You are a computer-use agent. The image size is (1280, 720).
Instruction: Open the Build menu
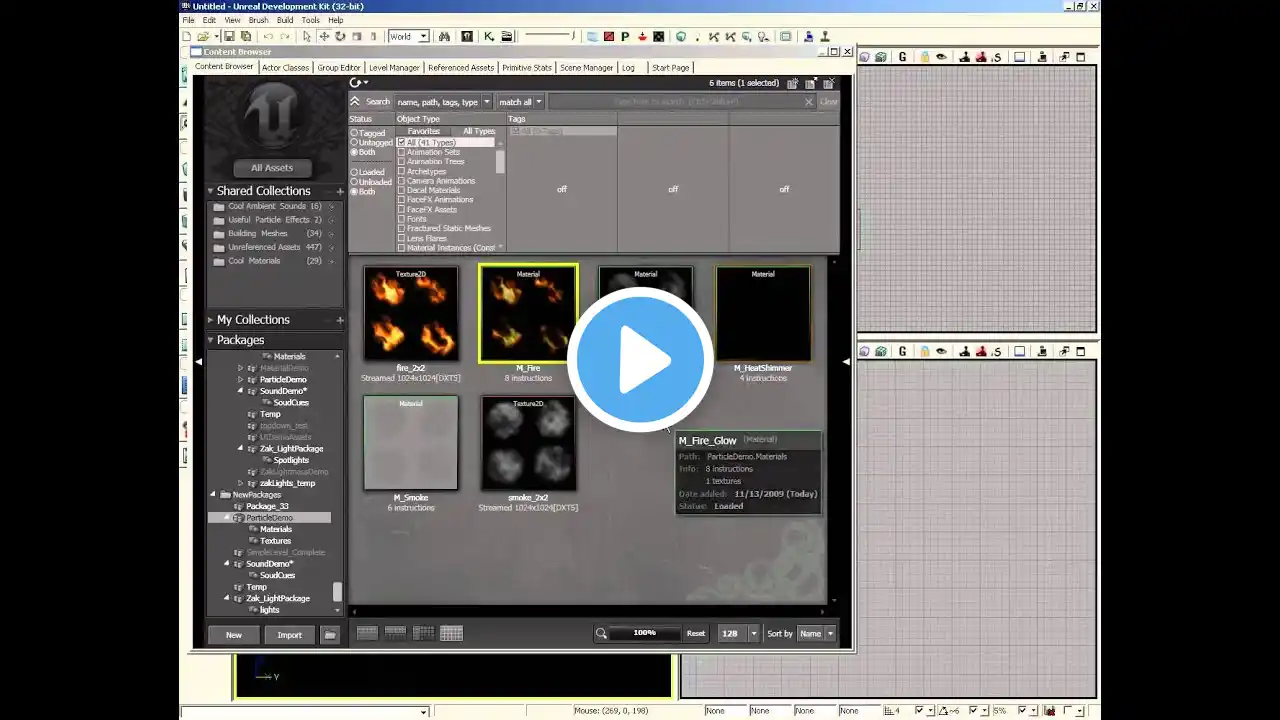pos(285,20)
